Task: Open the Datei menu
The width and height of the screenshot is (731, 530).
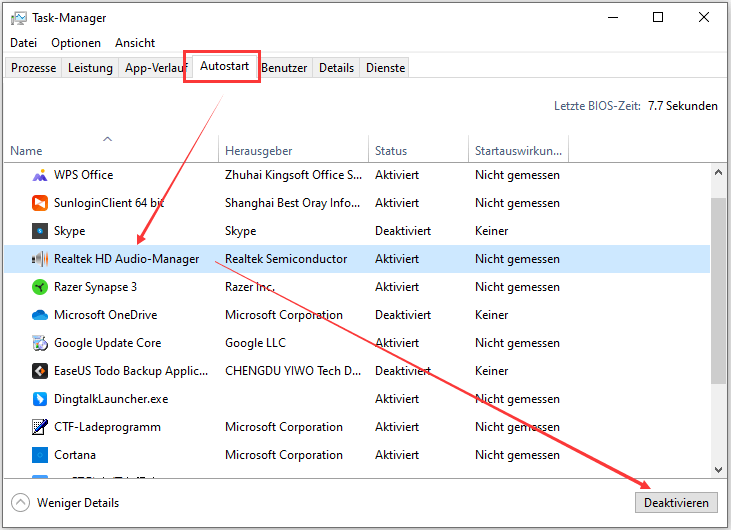Action: (23, 43)
